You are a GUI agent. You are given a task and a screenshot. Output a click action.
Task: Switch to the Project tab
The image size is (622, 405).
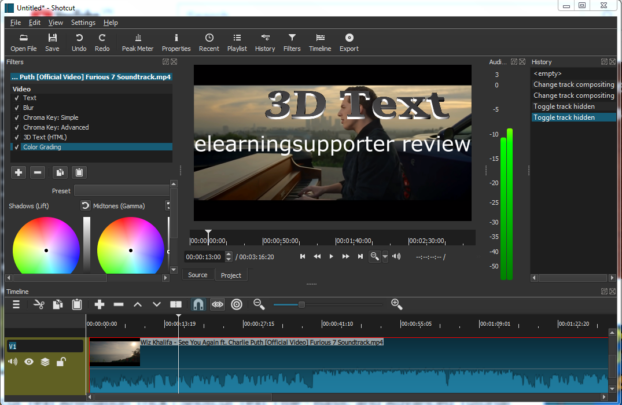pos(230,275)
